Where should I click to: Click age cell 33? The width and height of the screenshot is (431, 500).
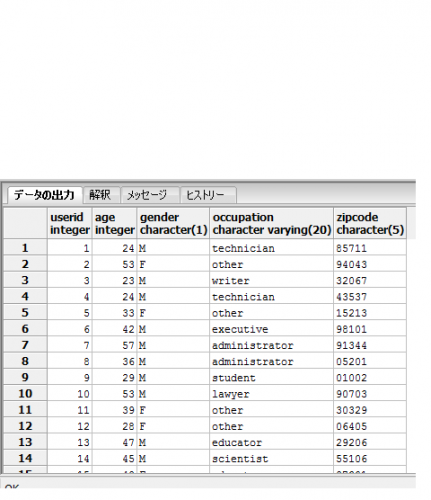point(114,313)
